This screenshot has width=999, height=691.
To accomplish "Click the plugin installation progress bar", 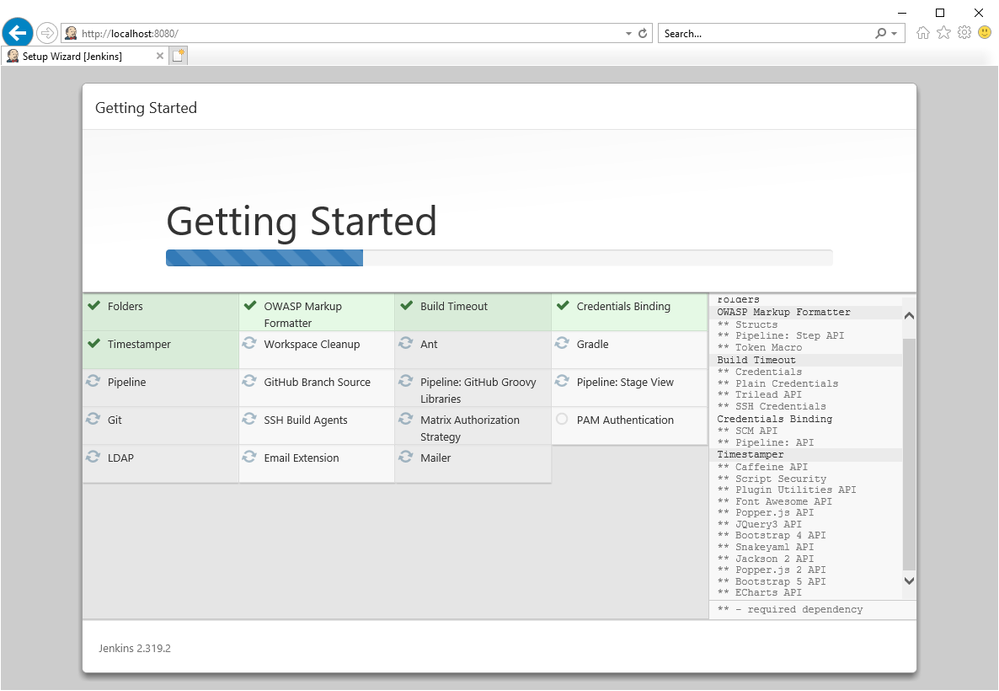I will [499, 257].
